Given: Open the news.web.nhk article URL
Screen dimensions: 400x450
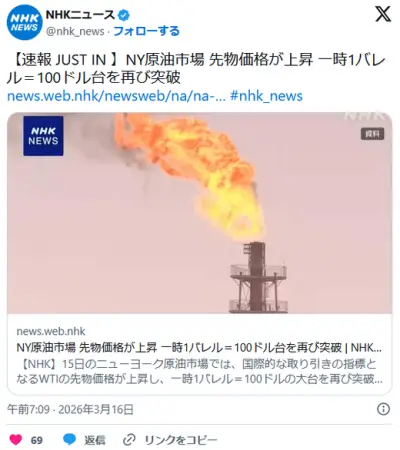Looking at the screenshot, I should click(116, 96).
